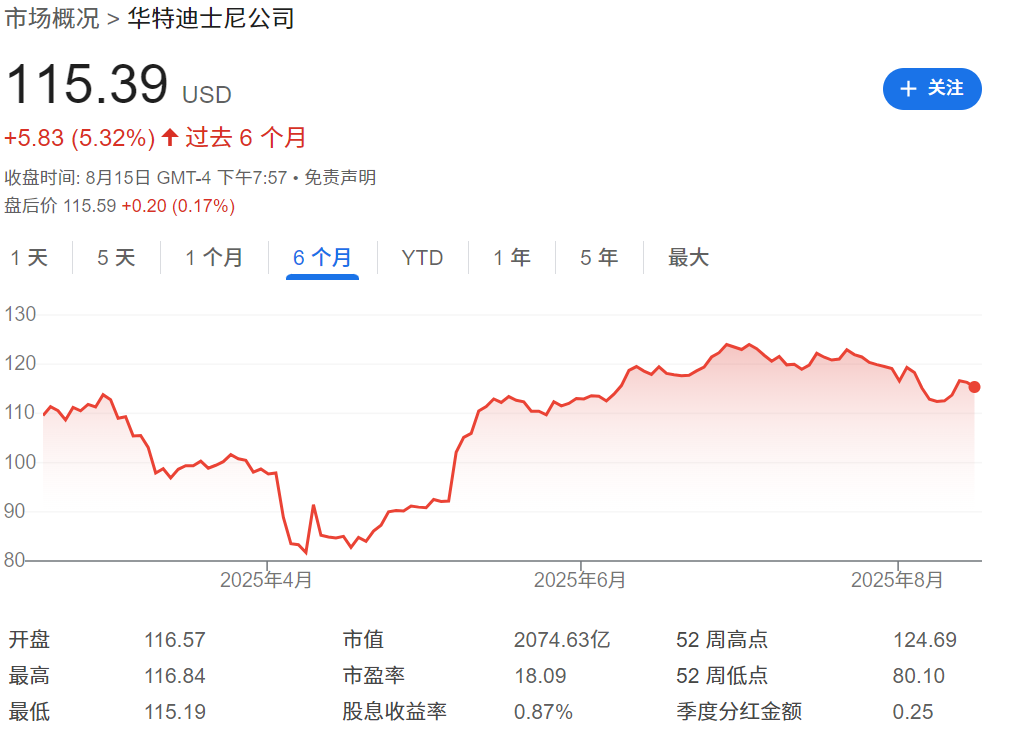Click the 过去 6 个月 period text
The height and width of the screenshot is (729, 1025).
(x=246, y=138)
